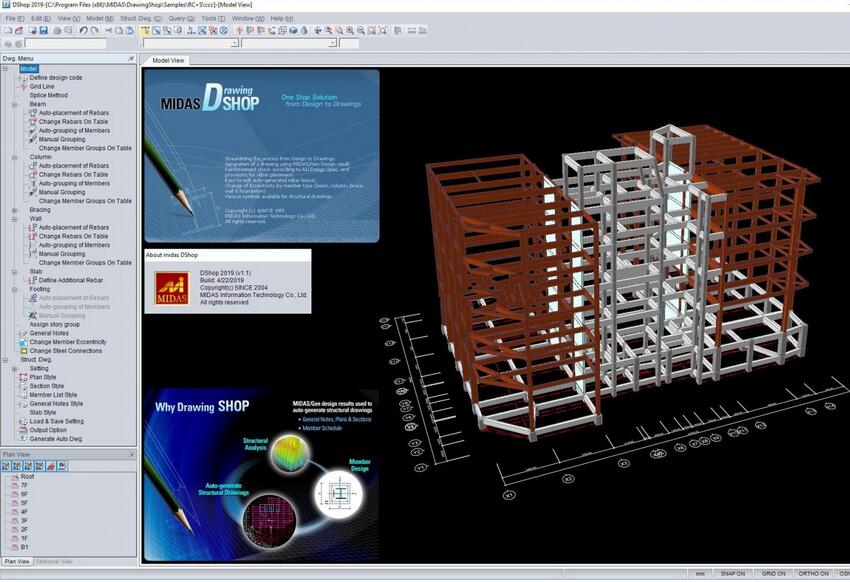
Task: Click the last Plan View toolbar icon
Action: [x=62, y=466]
